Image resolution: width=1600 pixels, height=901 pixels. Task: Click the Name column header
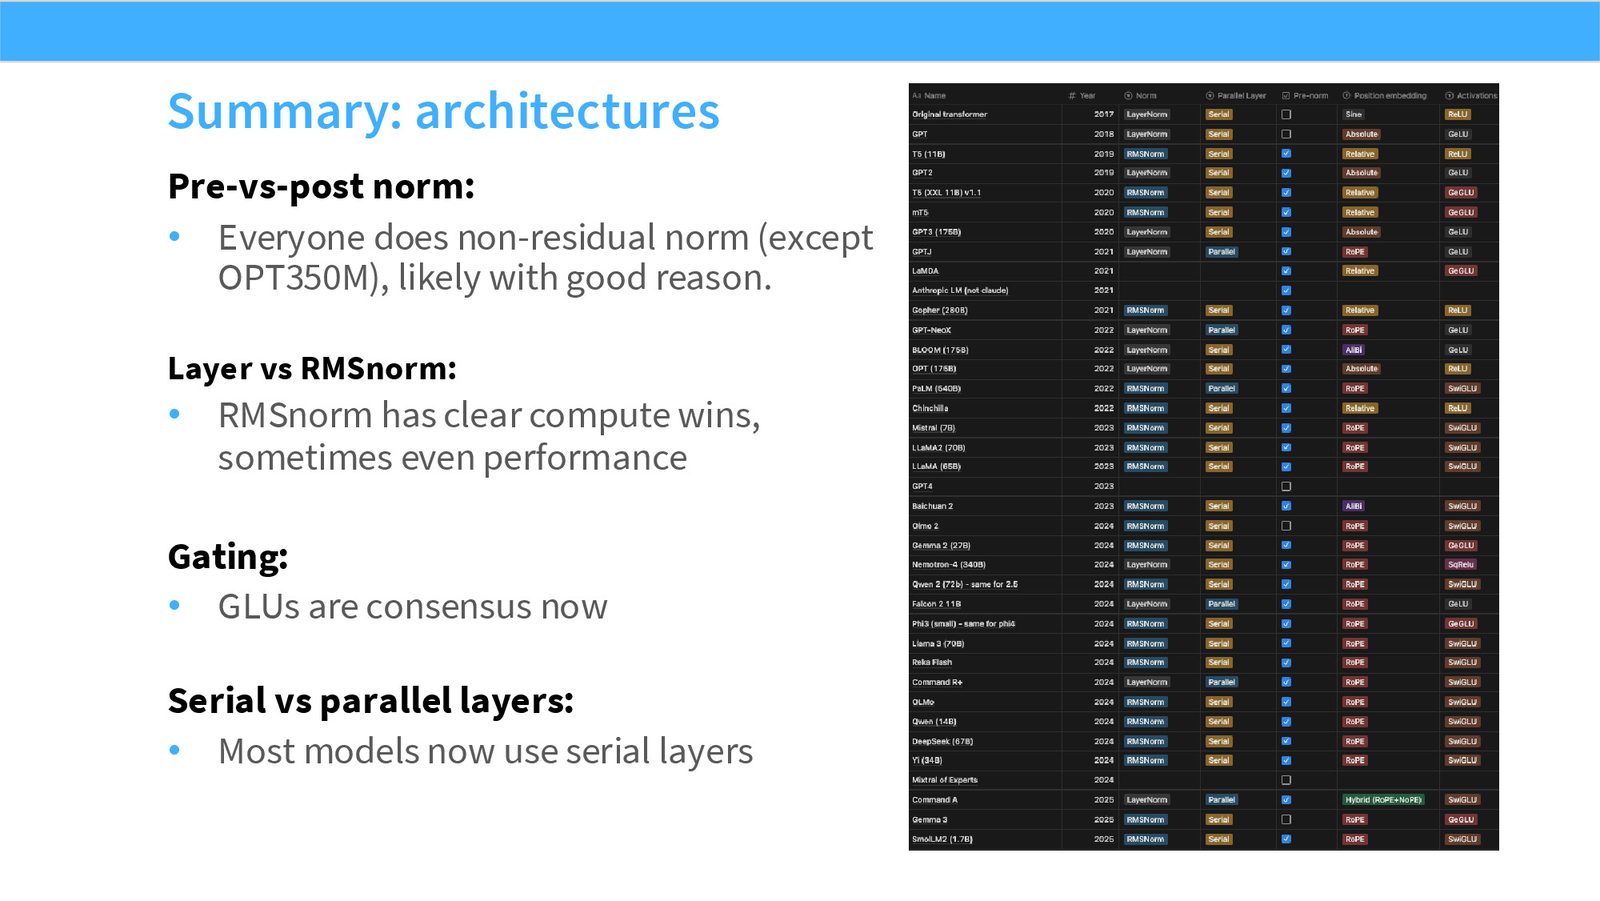click(929, 96)
